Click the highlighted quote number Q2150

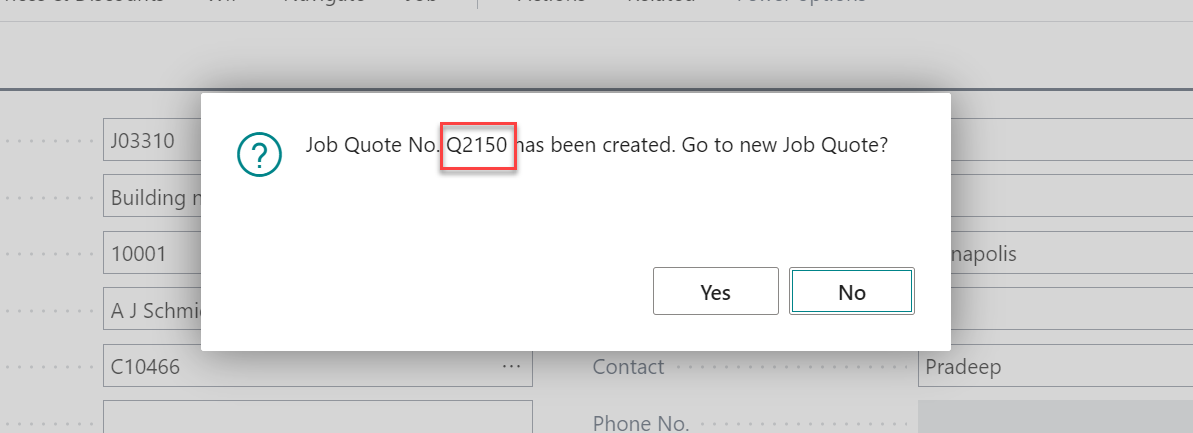477,146
